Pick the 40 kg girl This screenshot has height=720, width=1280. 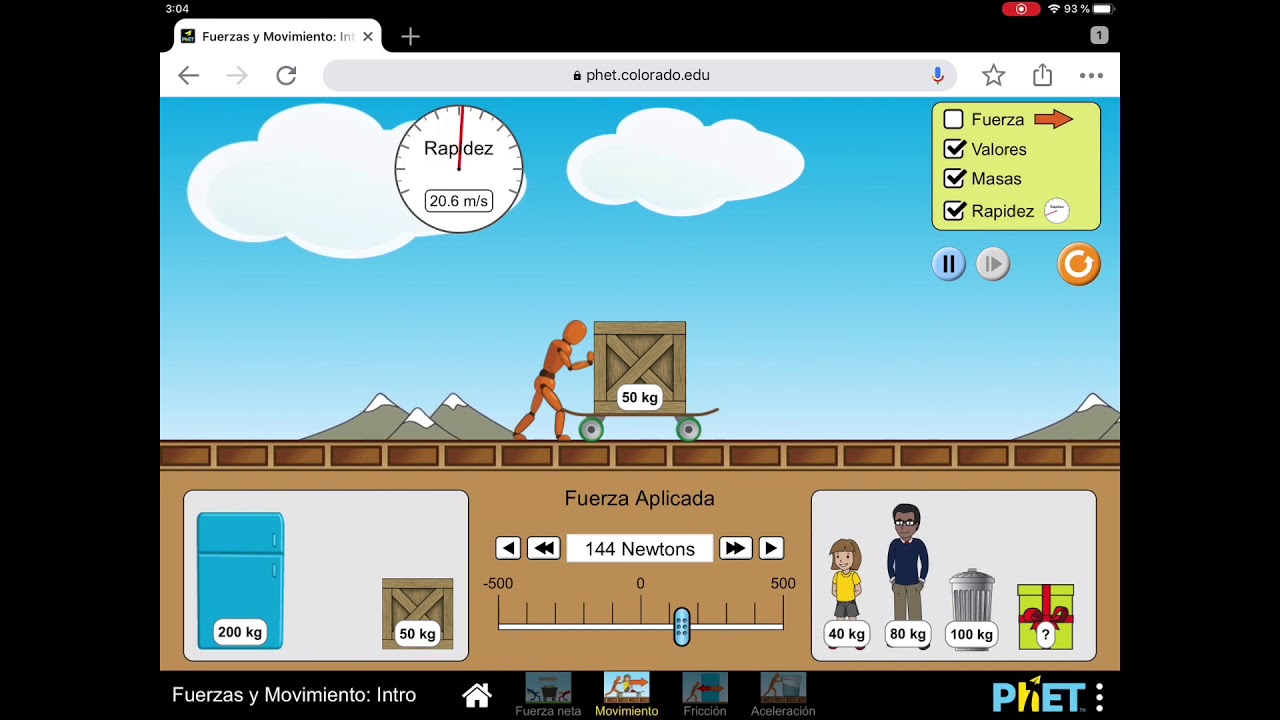(846, 592)
